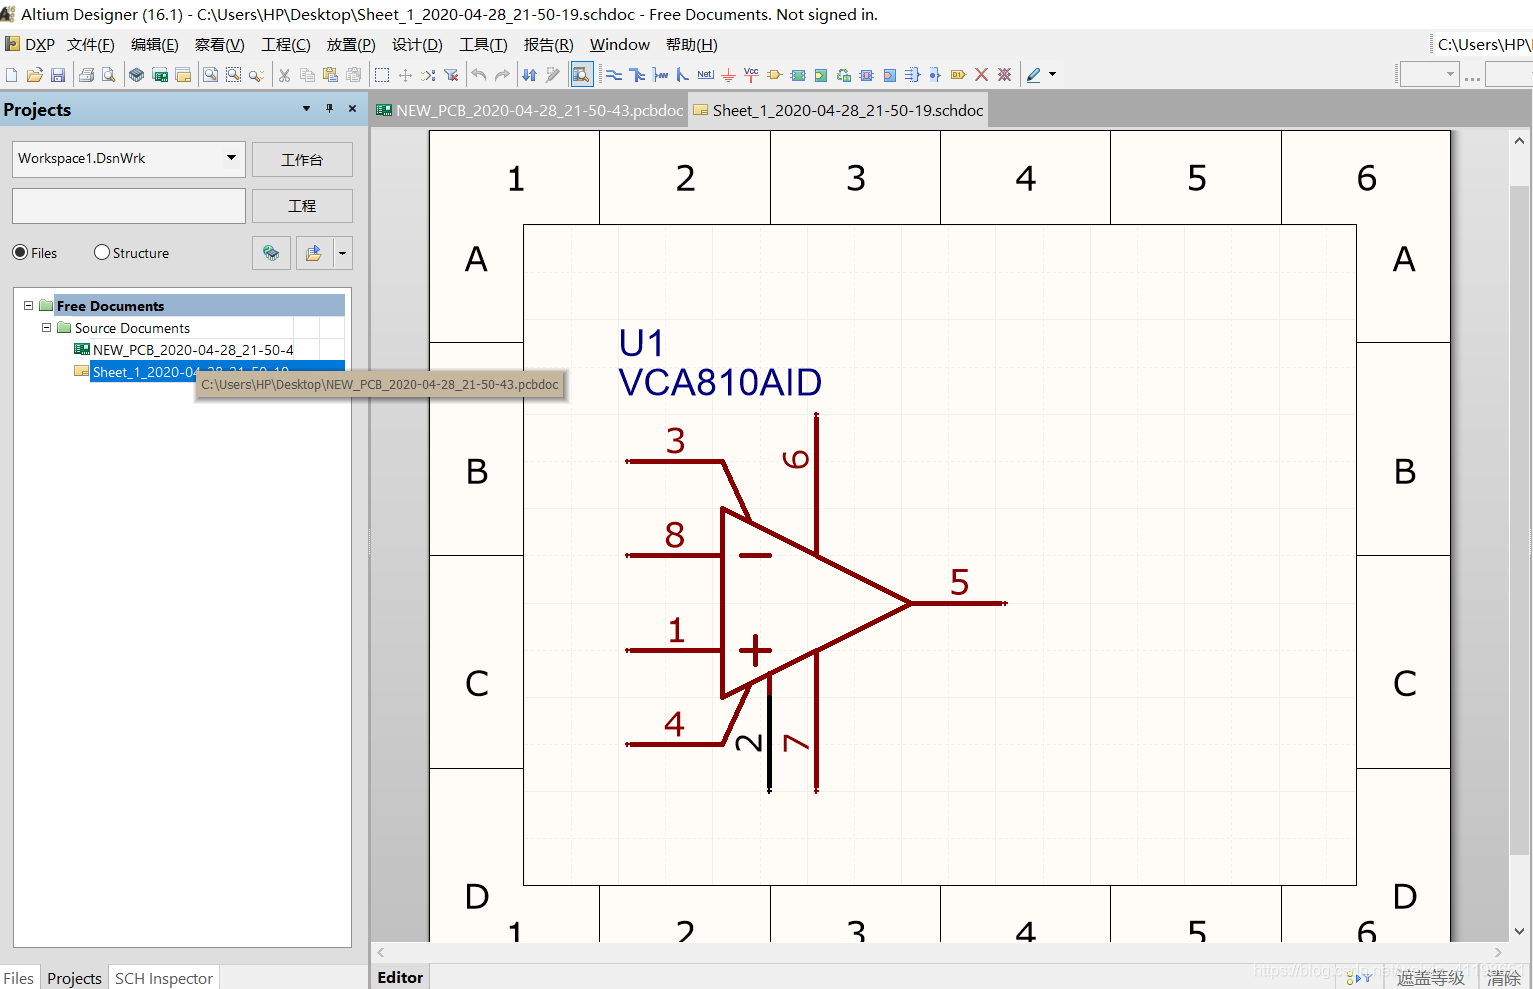Viewport: 1533px width, 989px height.
Task: Select the drawing pencil utility tool
Action: pyautogui.click(x=1034, y=75)
